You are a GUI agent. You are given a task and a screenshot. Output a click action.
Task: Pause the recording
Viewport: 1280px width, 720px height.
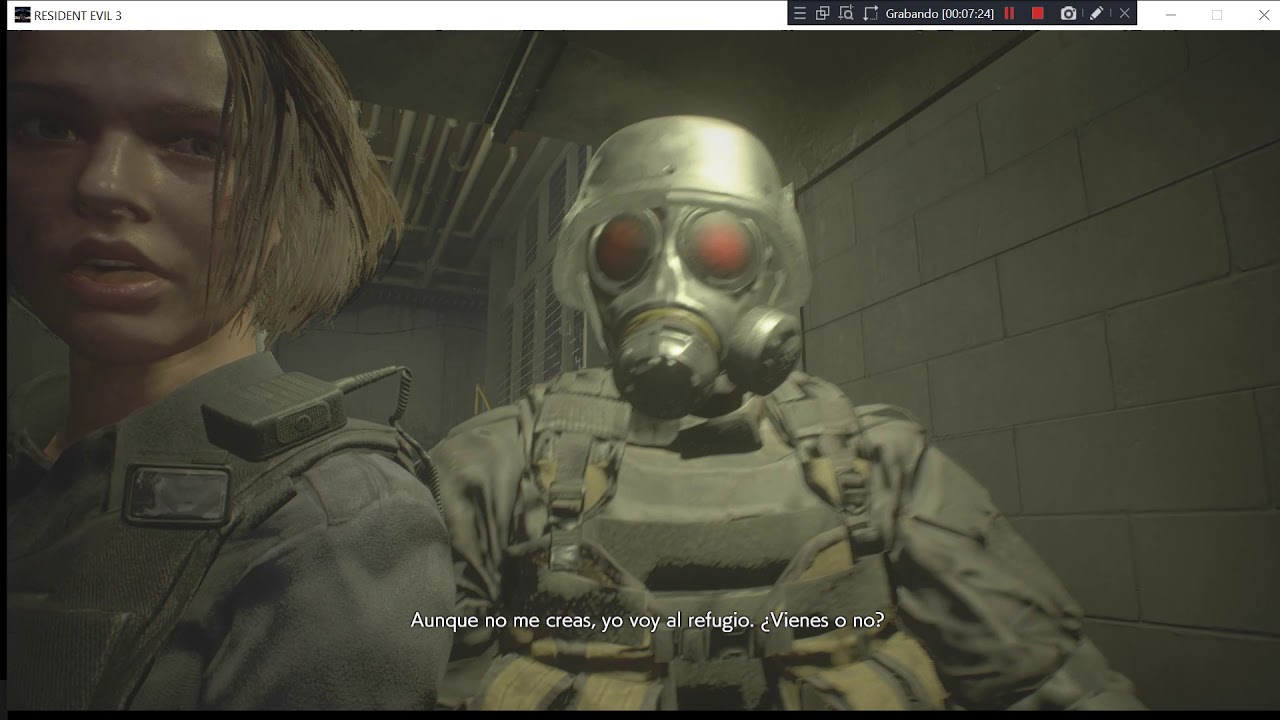click(1009, 14)
